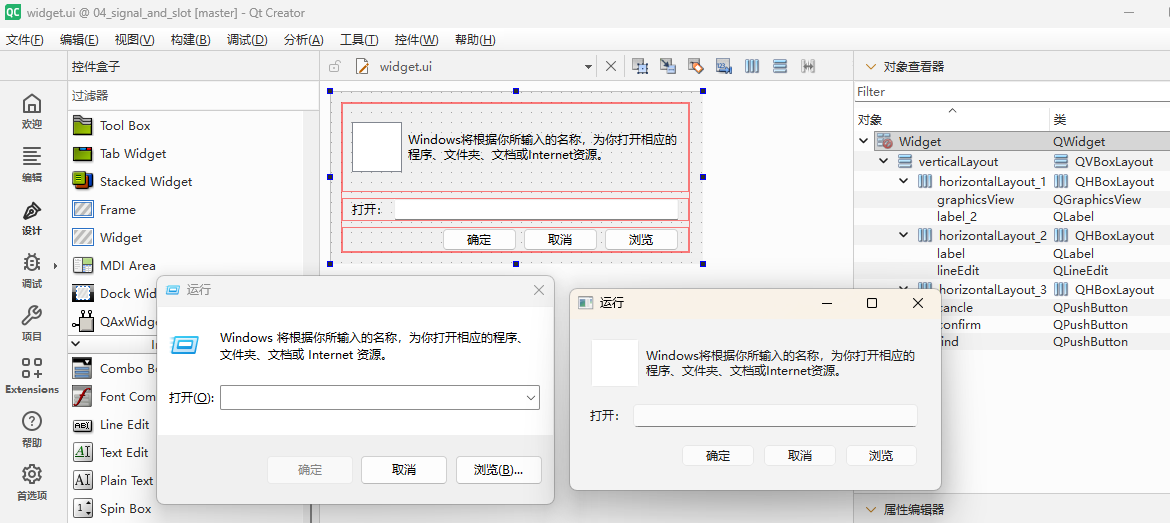Viewport: 1170px width, 523px height.
Task: Switch to 编辑 mode in the sidebar
Action: point(31,165)
